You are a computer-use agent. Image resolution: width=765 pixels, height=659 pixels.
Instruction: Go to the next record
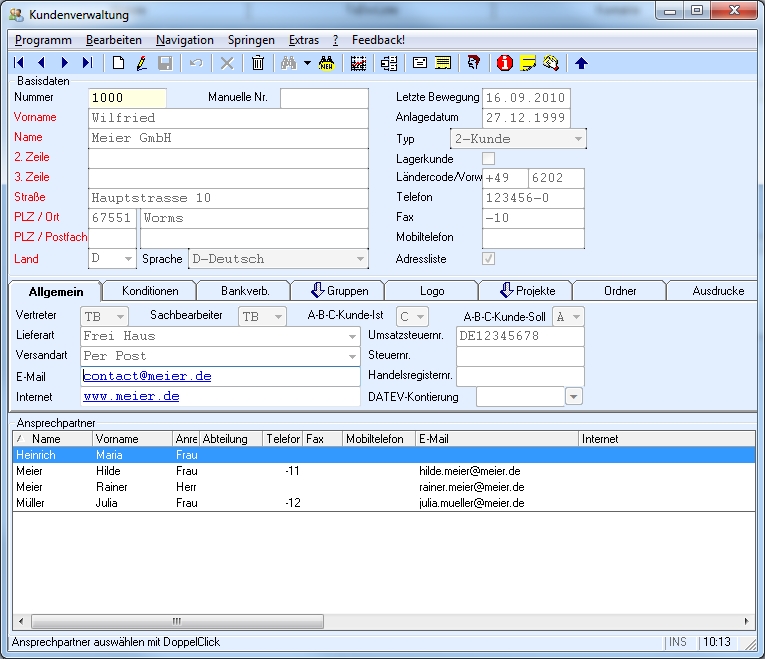pos(65,63)
